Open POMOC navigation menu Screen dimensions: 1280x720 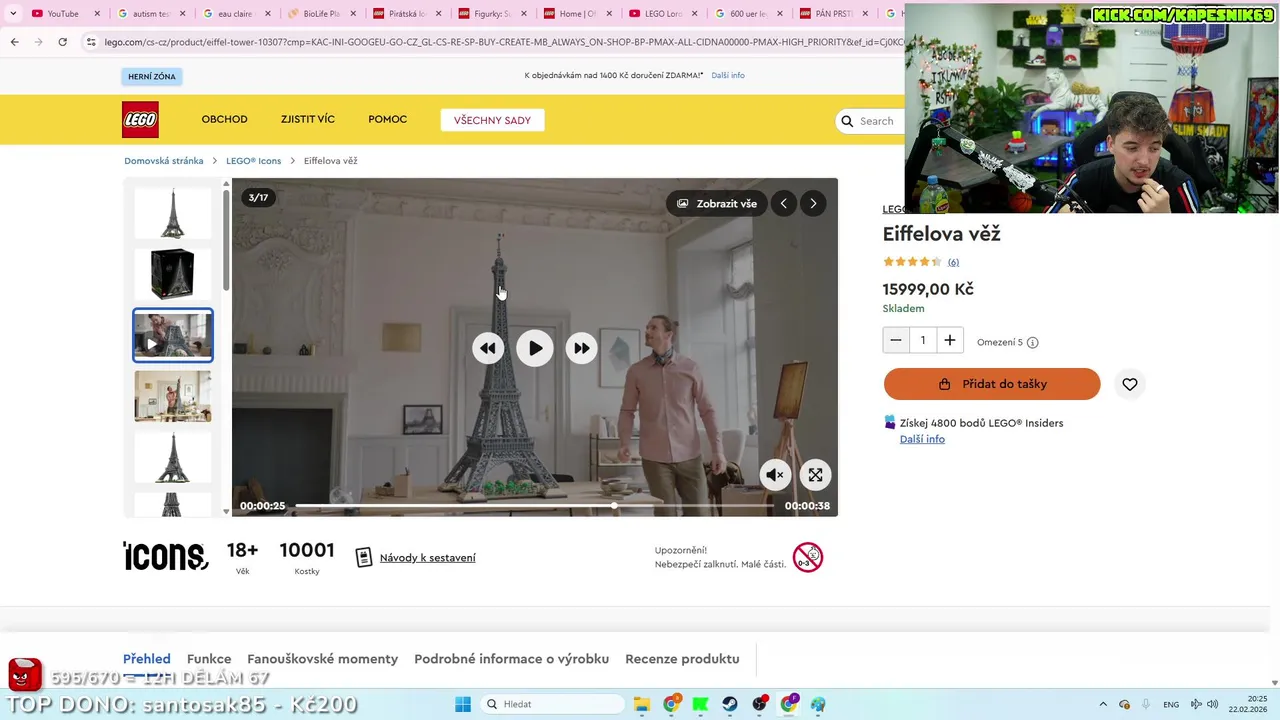point(387,120)
